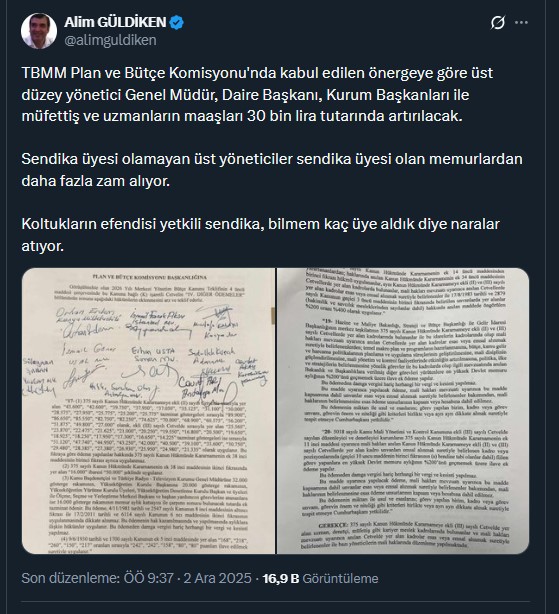Open the three-dot more options menu
Viewport: 559px width, 614px height.
coord(521,23)
